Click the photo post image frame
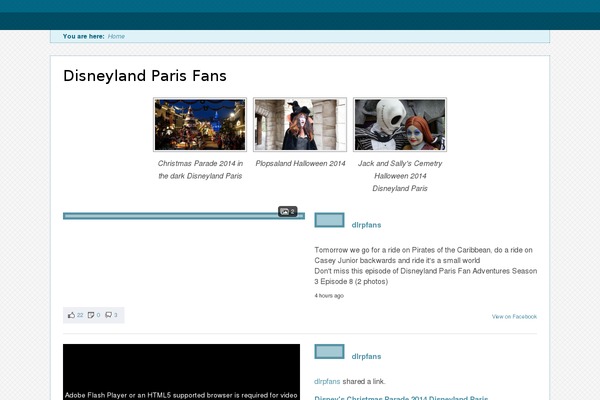This screenshot has width=600, height=400. click(184, 216)
